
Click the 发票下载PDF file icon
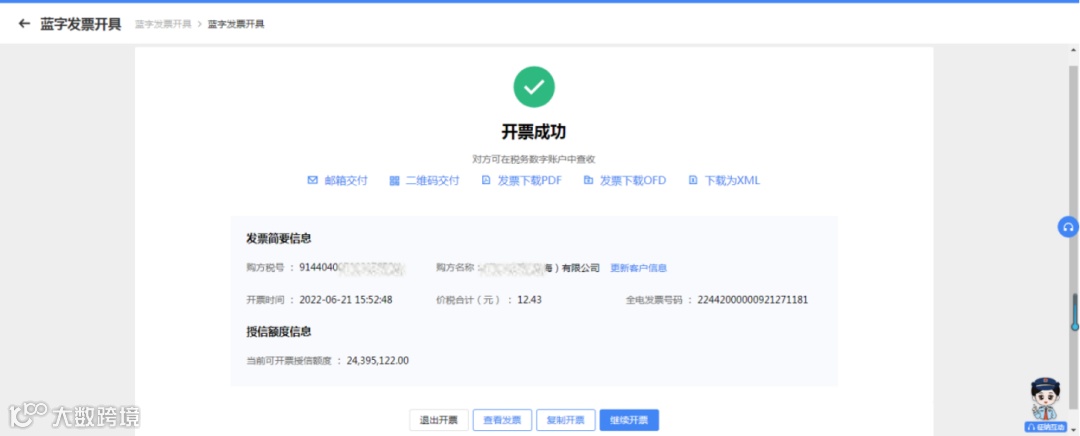486,180
